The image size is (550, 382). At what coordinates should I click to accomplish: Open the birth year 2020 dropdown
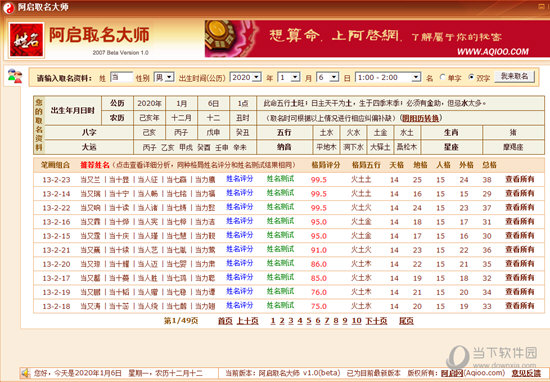click(x=246, y=77)
